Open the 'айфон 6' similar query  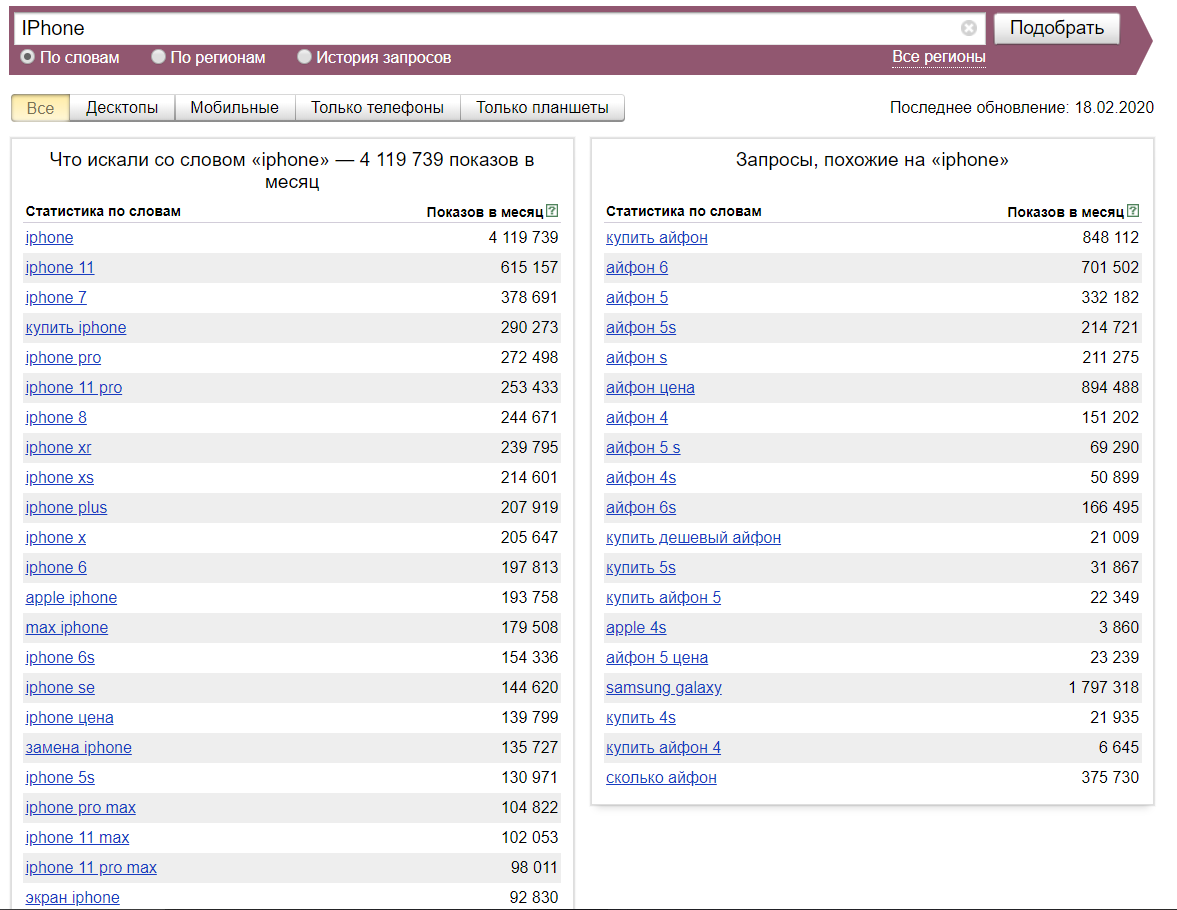pyautogui.click(x=637, y=267)
